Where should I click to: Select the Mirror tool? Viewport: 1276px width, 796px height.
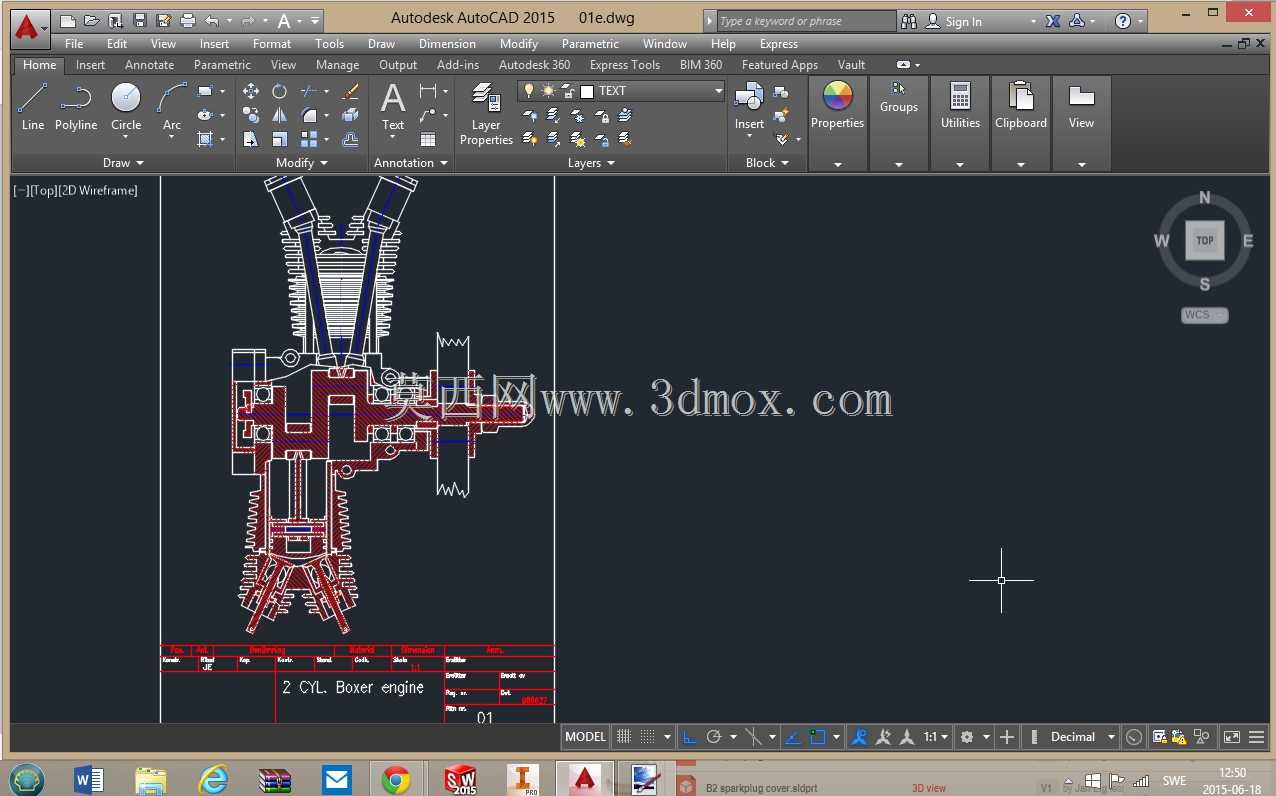[x=280, y=115]
